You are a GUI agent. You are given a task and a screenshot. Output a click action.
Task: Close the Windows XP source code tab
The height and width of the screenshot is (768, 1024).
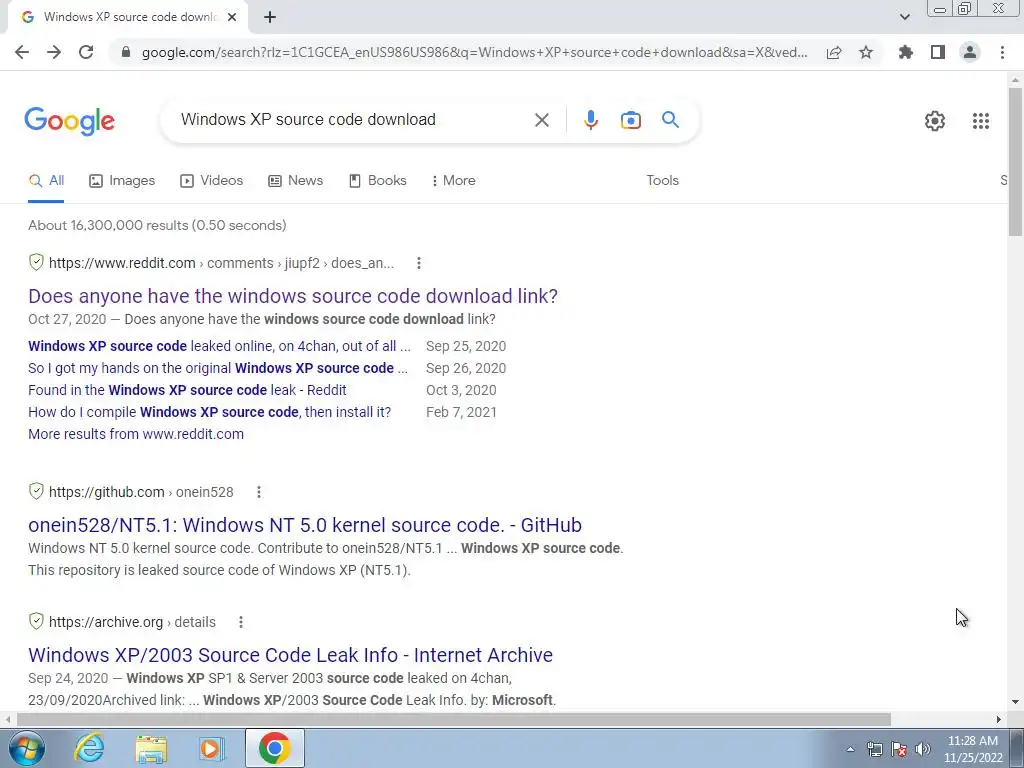(x=232, y=18)
